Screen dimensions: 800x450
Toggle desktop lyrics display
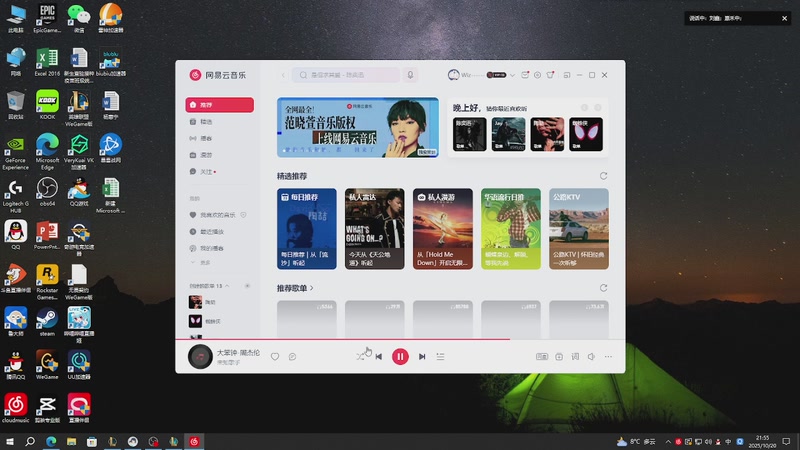[x=575, y=357]
